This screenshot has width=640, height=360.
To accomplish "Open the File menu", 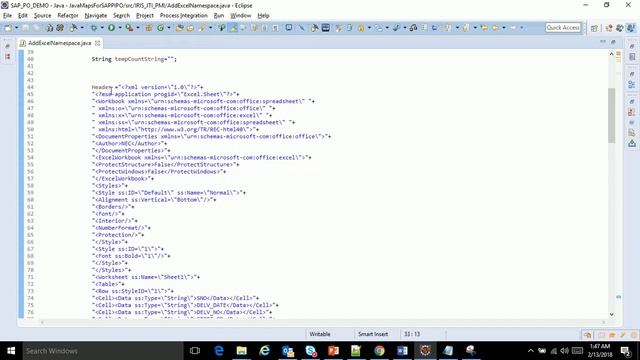I will pos(7,16).
